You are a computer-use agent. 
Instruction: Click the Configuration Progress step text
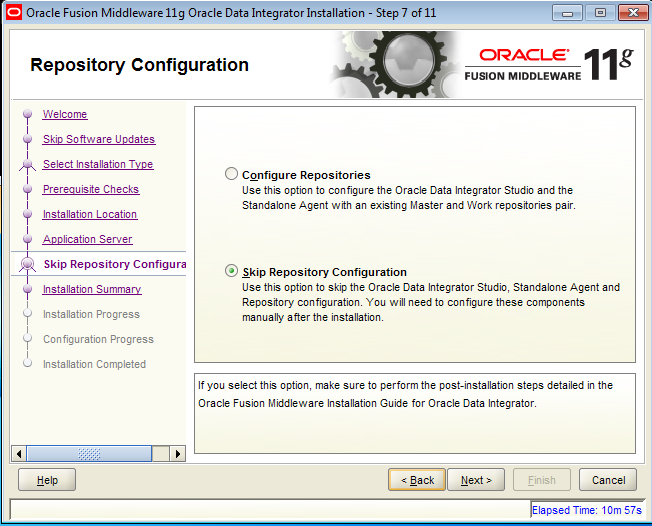pos(98,339)
